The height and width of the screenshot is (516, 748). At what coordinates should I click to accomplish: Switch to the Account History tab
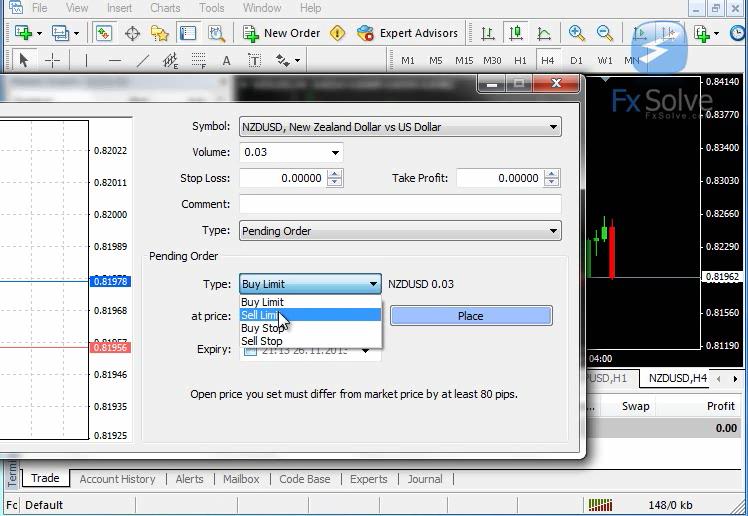pyautogui.click(x=117, y=479)
